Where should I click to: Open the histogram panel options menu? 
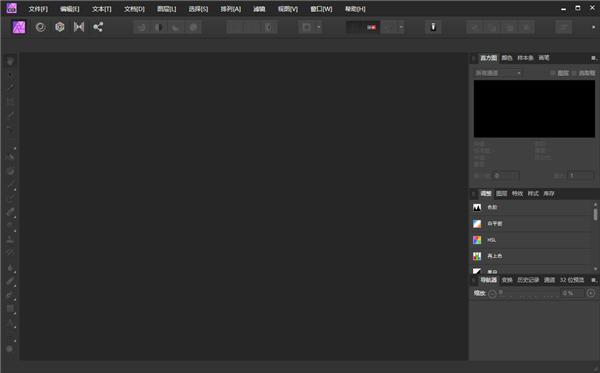click(593, 58)
